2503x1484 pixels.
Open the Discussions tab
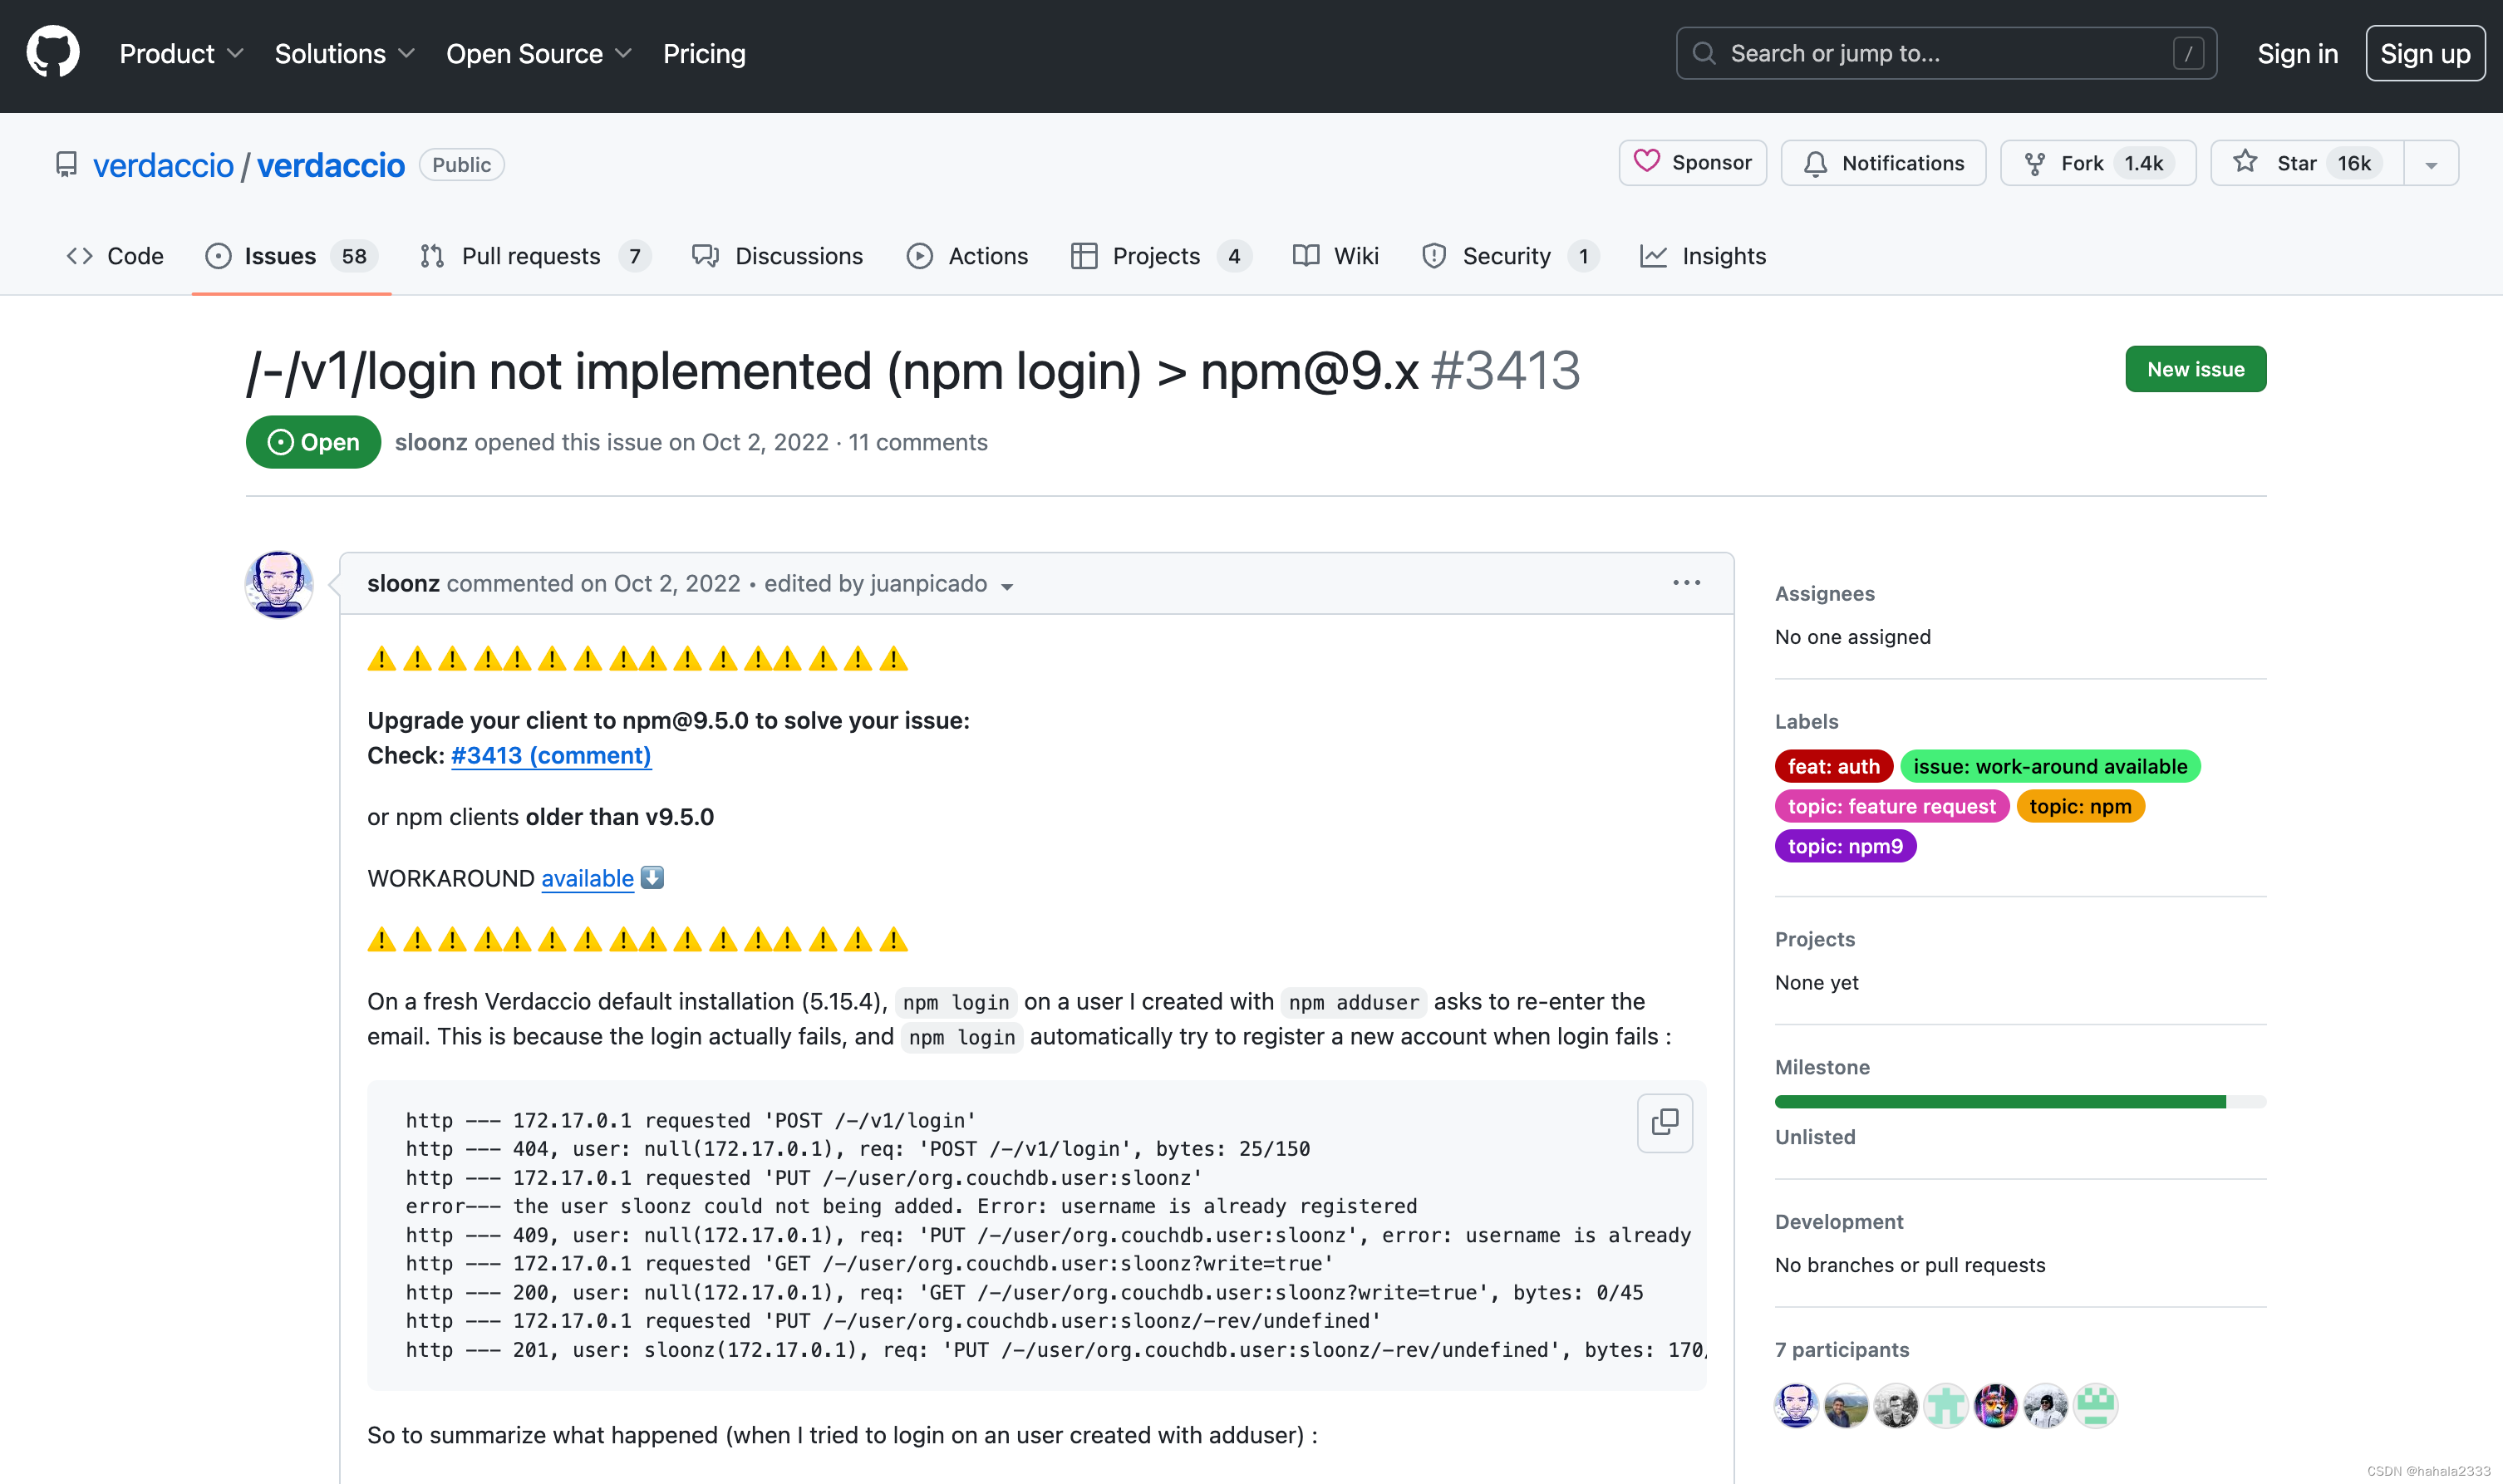pos(777,256)
